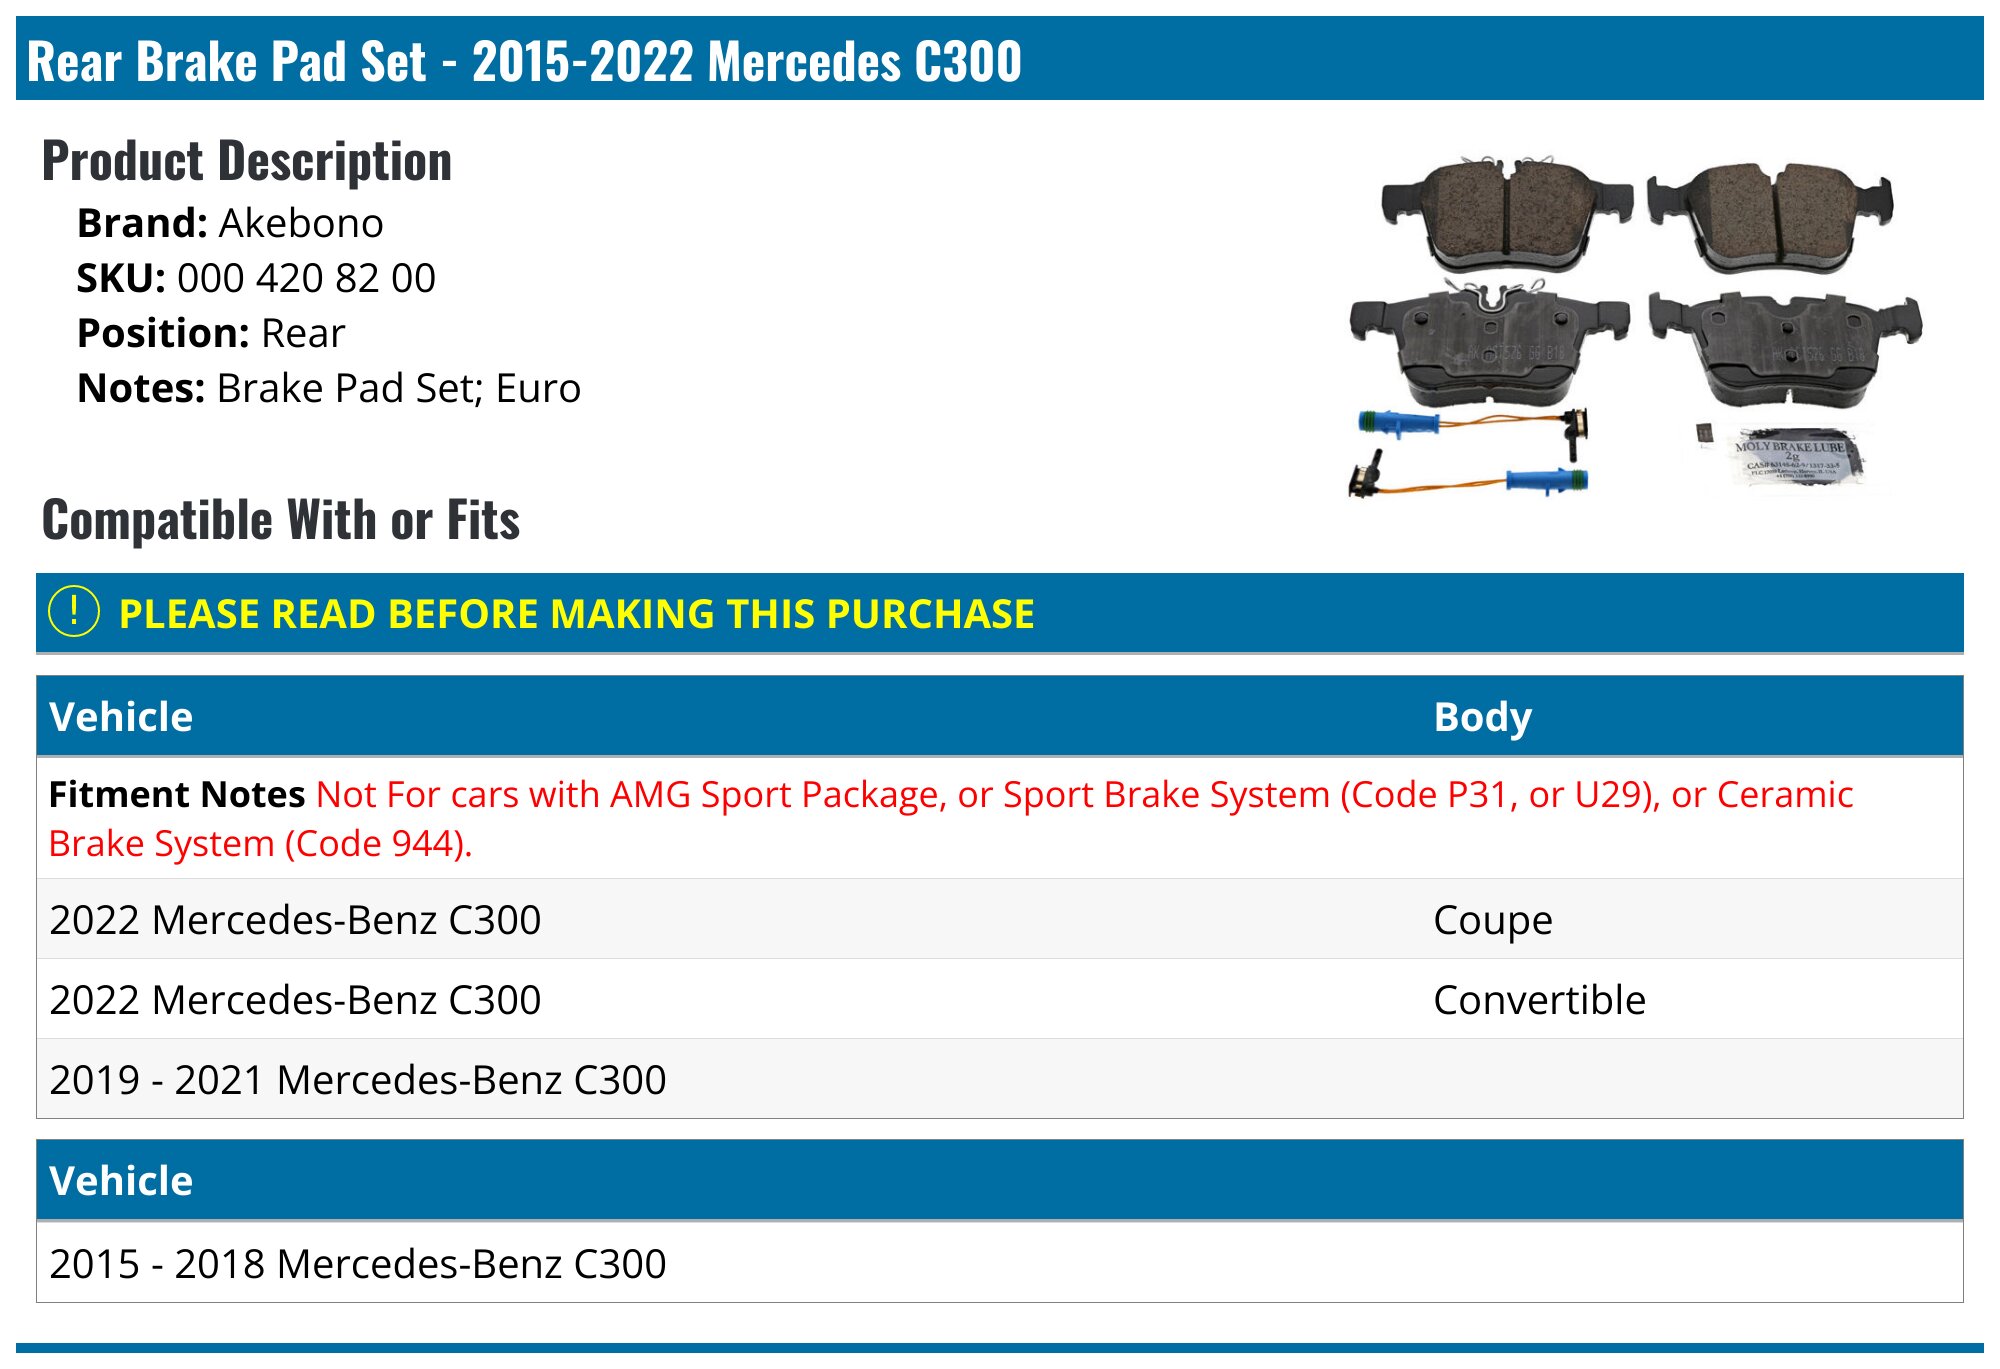Click the 'Please Read Before Making This Purchase' banner
Image resolution: width=2000 pixels, height=1369 pixels.
click(576, 614)
